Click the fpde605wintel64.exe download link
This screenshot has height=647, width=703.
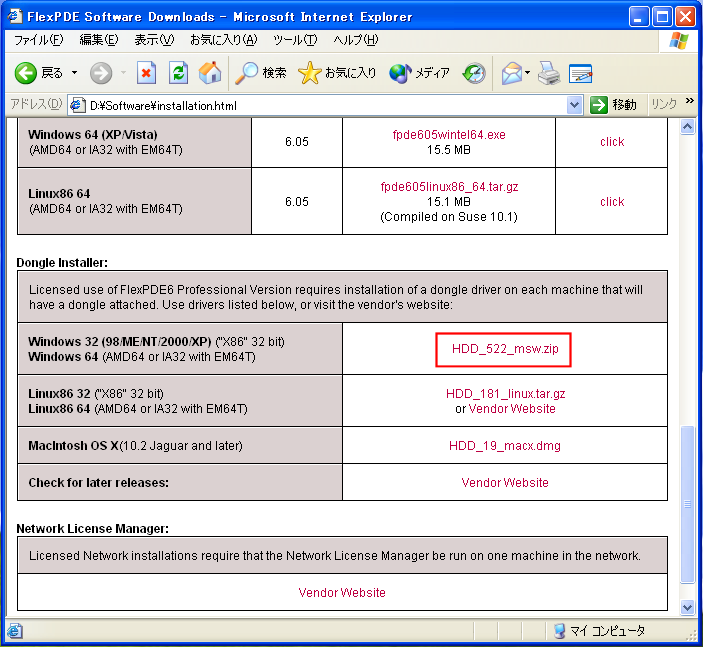[449, 134]
